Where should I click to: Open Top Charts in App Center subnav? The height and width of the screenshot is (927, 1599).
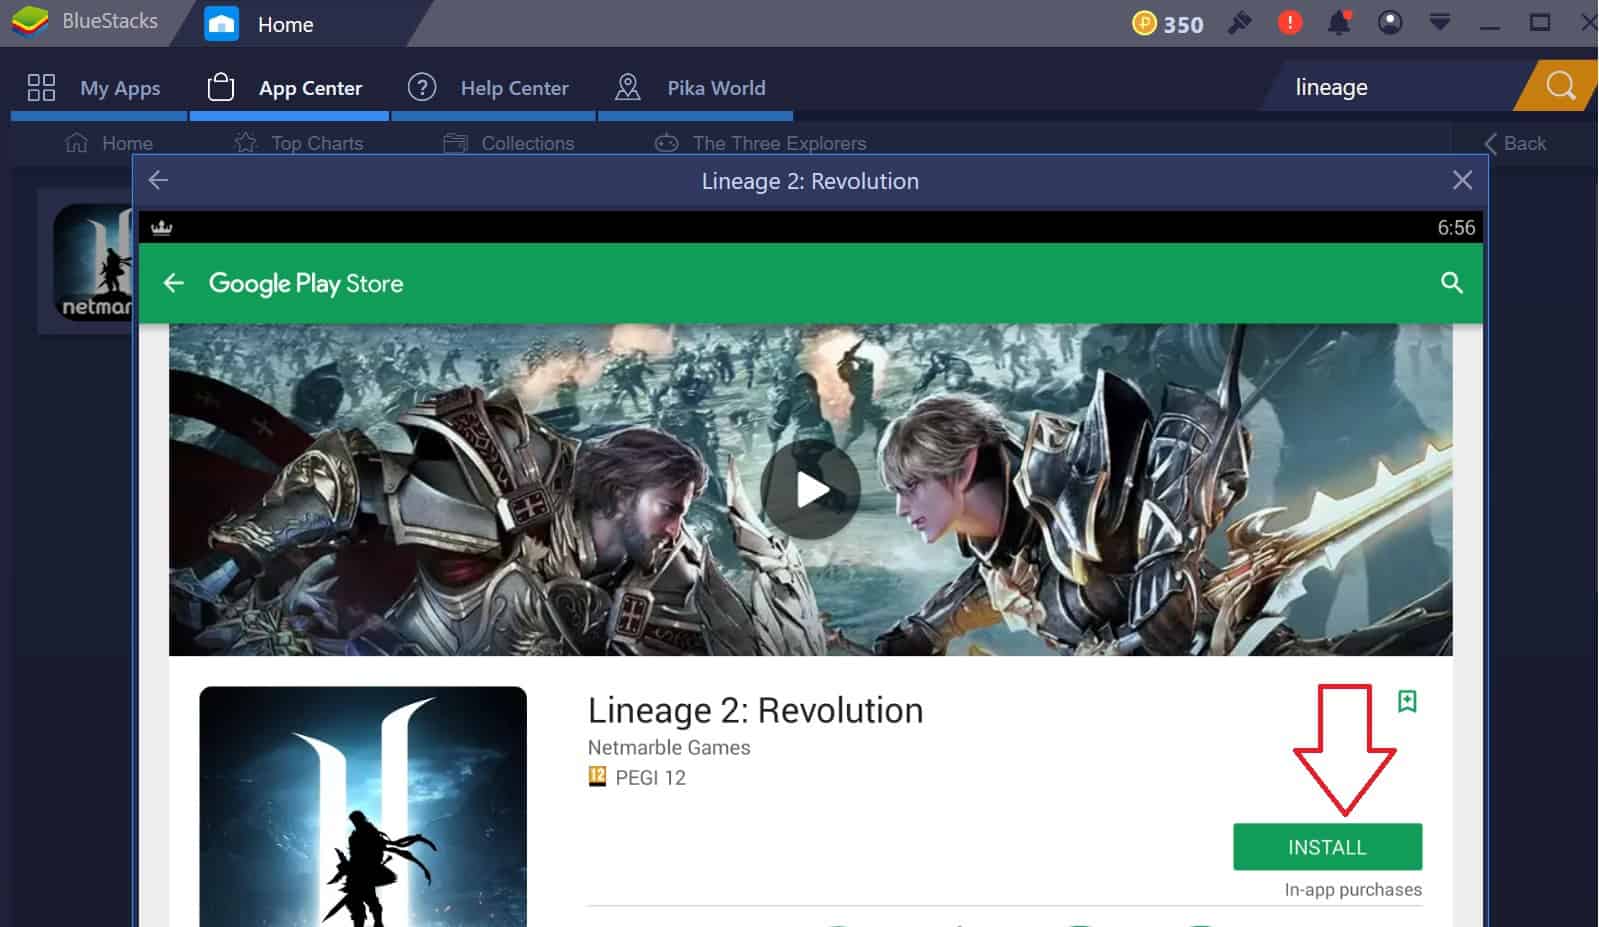(299, 143)
